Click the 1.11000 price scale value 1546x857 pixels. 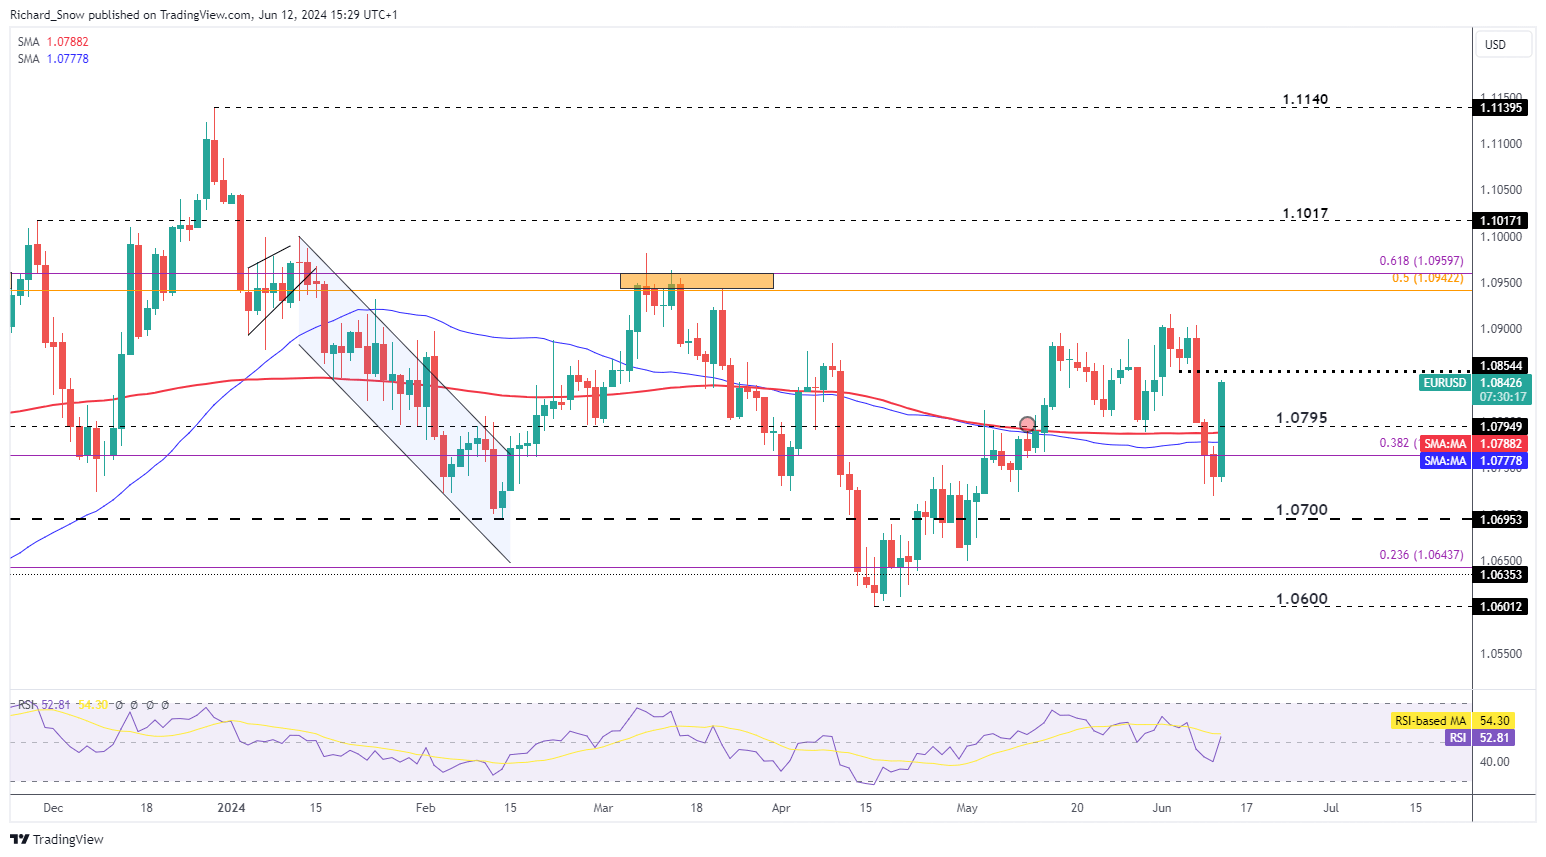point(1501,144)
